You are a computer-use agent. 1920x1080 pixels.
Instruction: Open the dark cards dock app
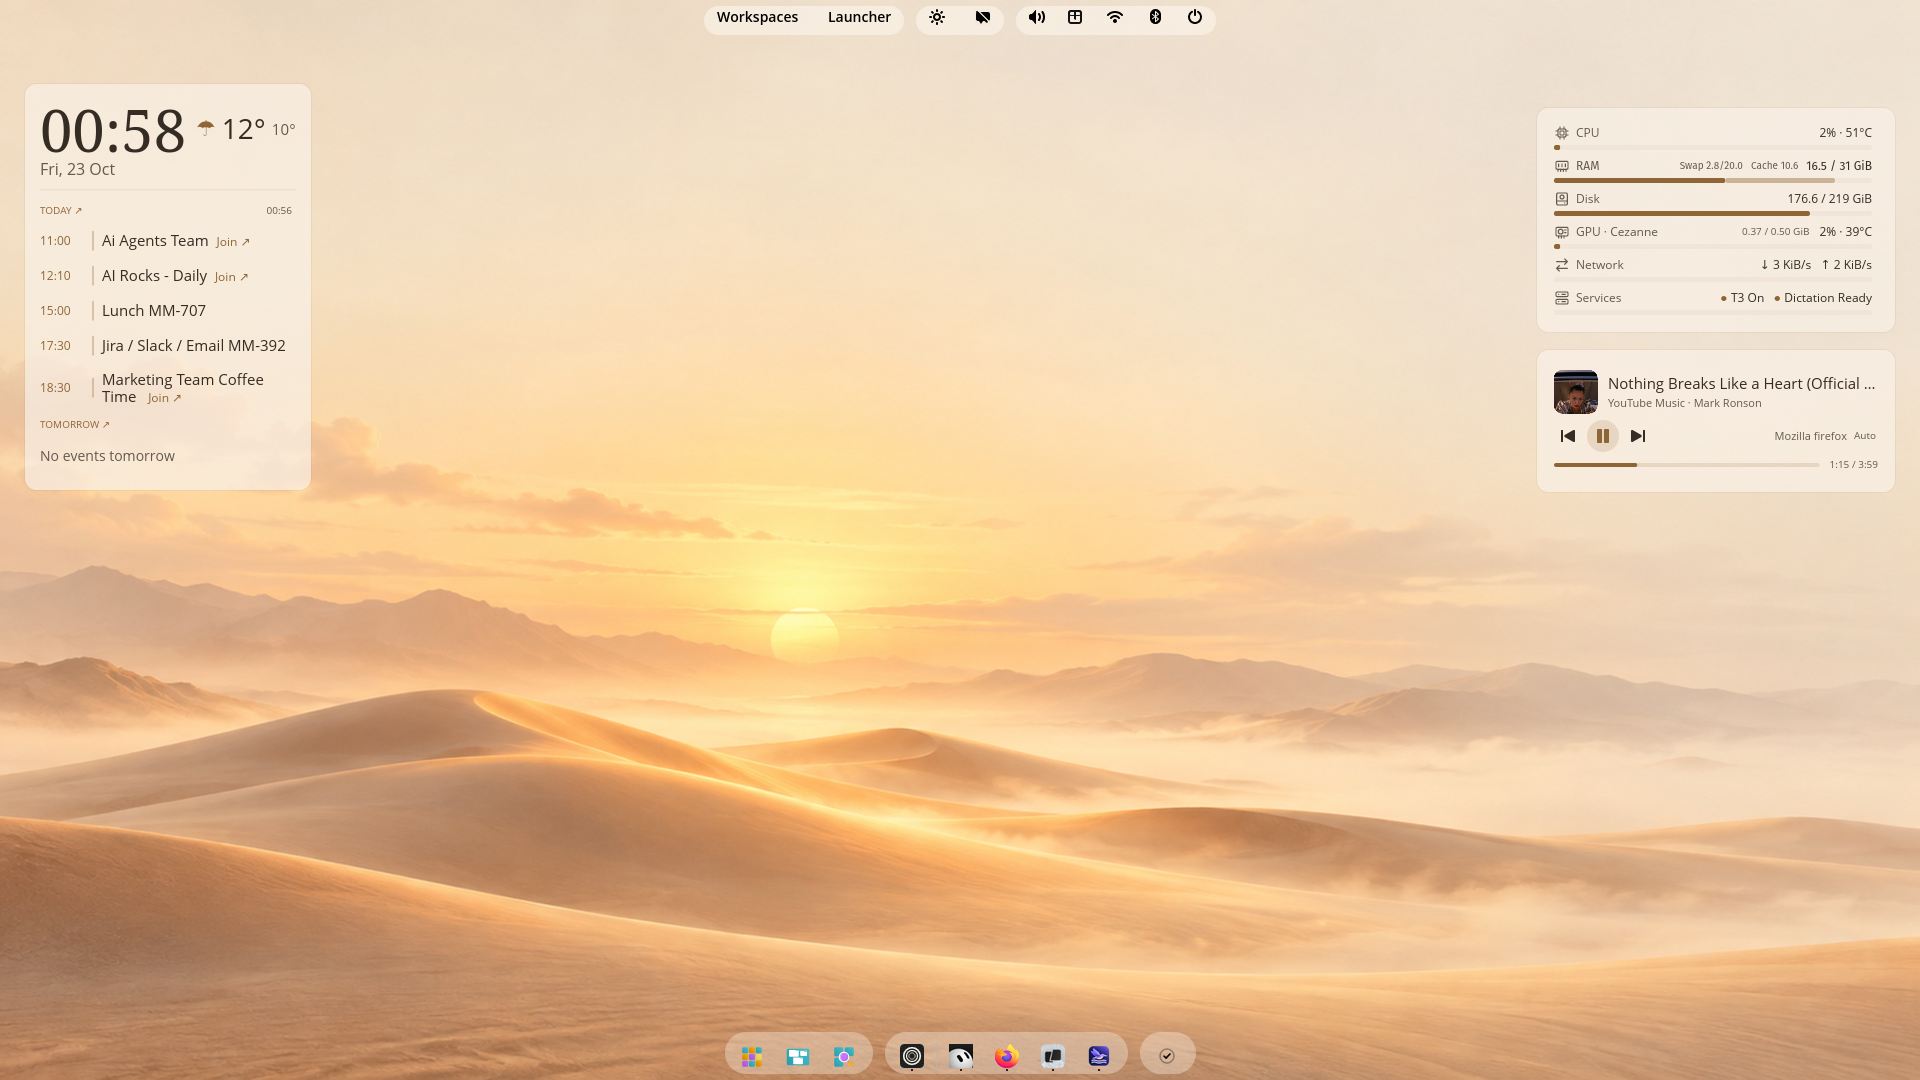1053,1055
